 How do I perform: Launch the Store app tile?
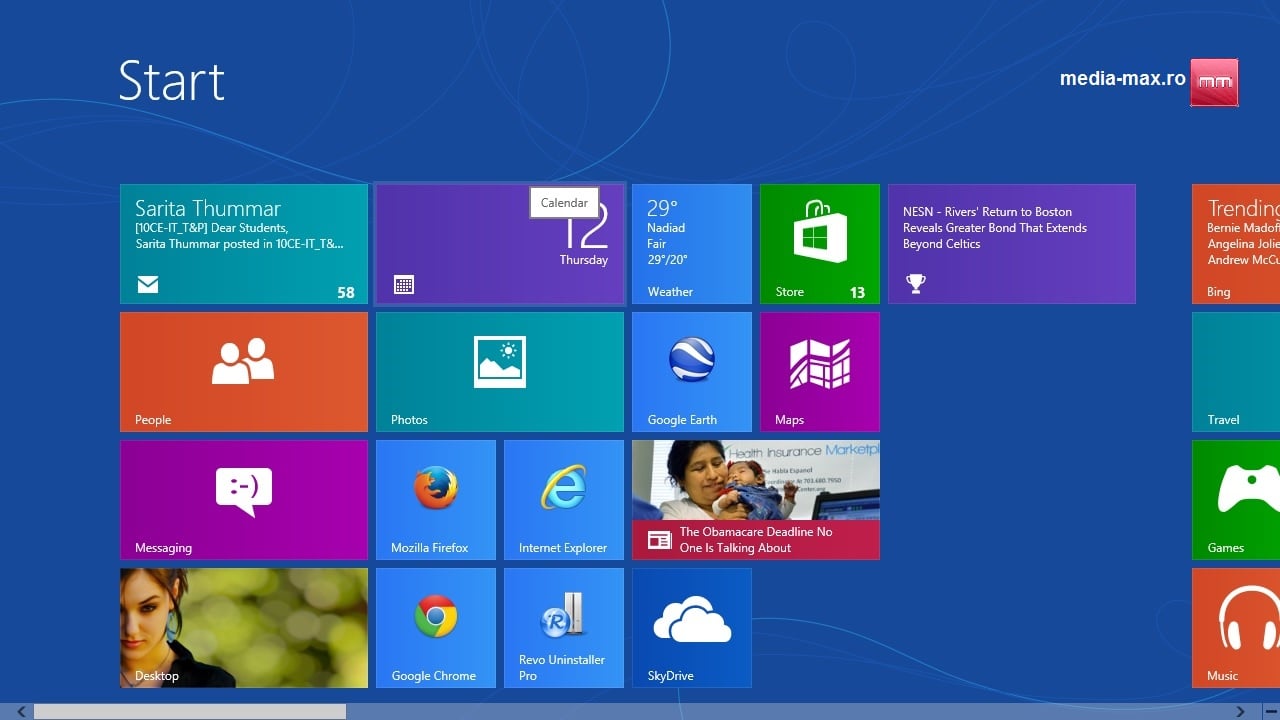click(820, 244)
